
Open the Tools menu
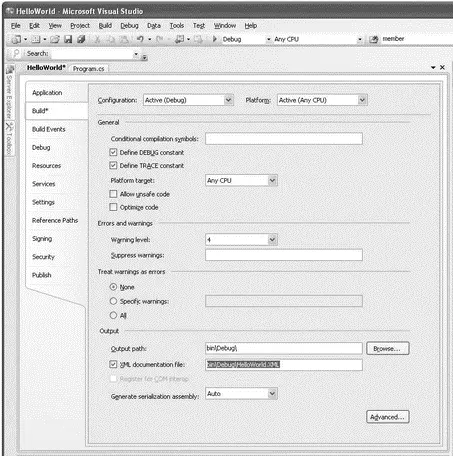tap(176, 26)
